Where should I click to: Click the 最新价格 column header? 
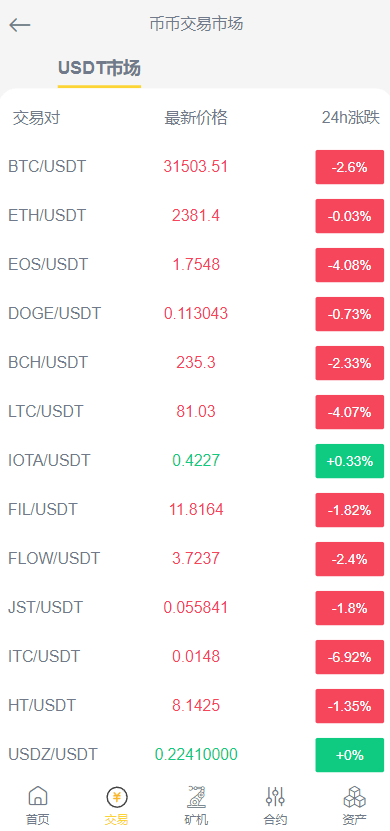(196, 118)
